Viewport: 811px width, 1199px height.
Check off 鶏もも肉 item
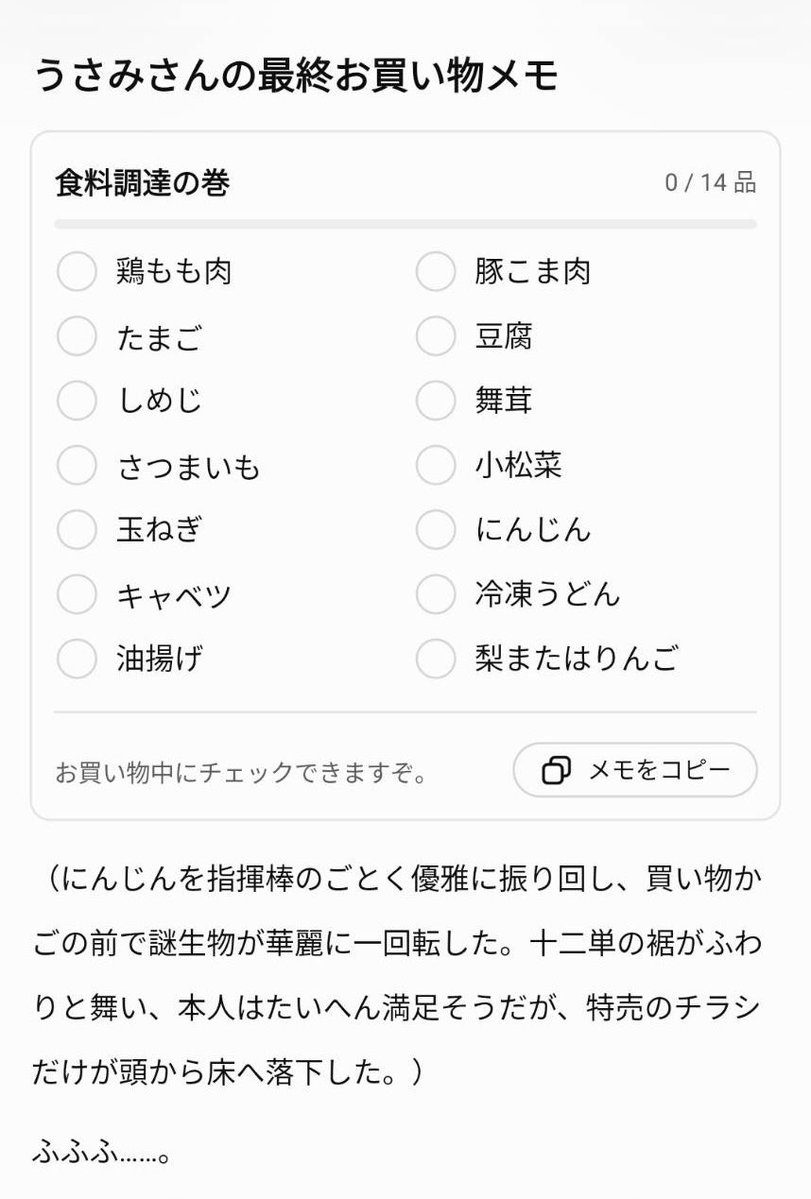click(77, 271)
